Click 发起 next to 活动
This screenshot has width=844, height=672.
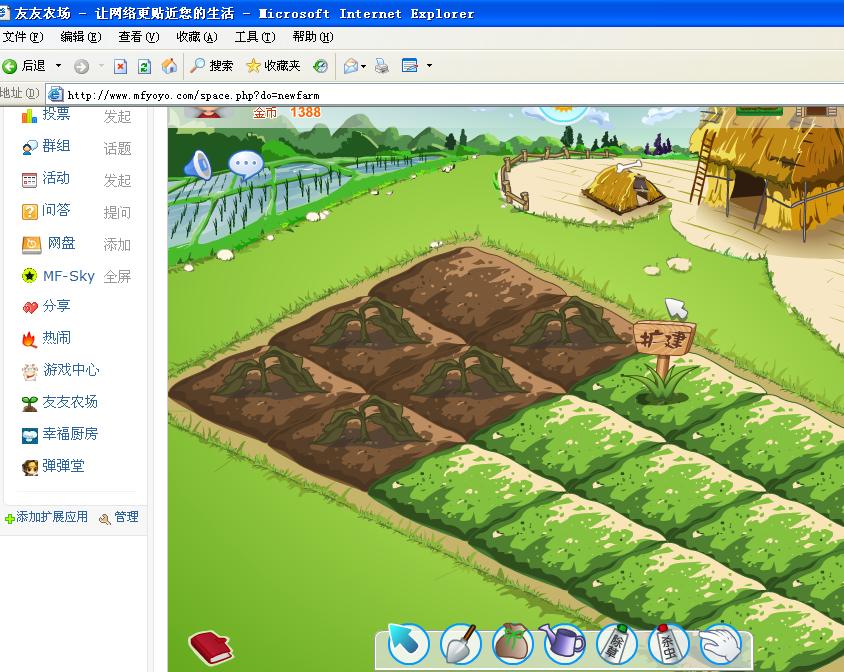[x=117, y=180]
